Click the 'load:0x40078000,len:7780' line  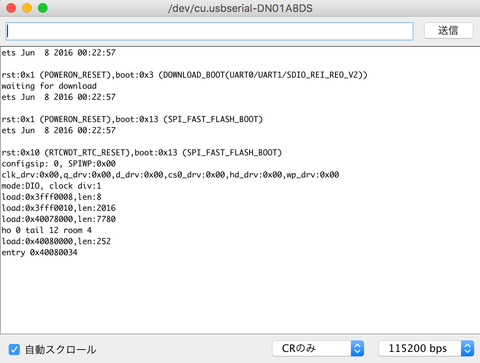pos(59,219)
